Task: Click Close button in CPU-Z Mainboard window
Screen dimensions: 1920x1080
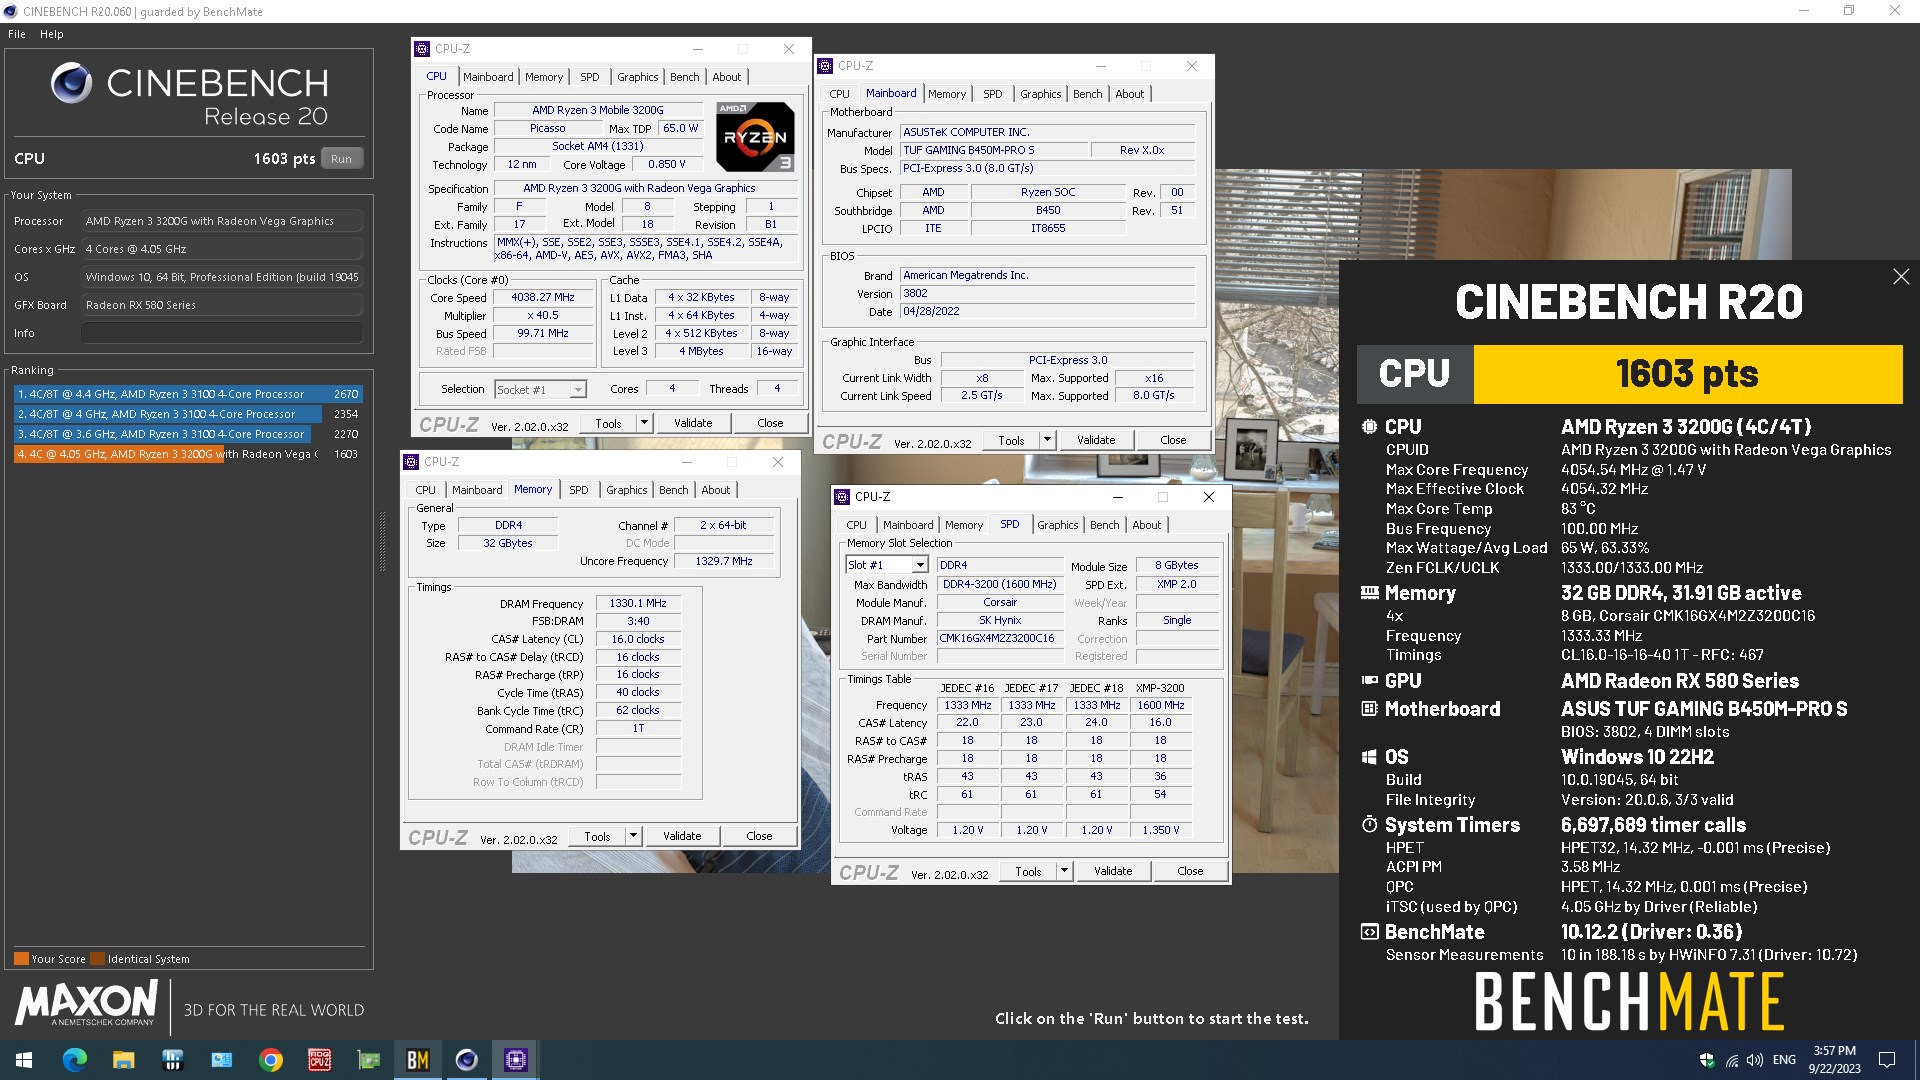Action: coord(1173,440)
